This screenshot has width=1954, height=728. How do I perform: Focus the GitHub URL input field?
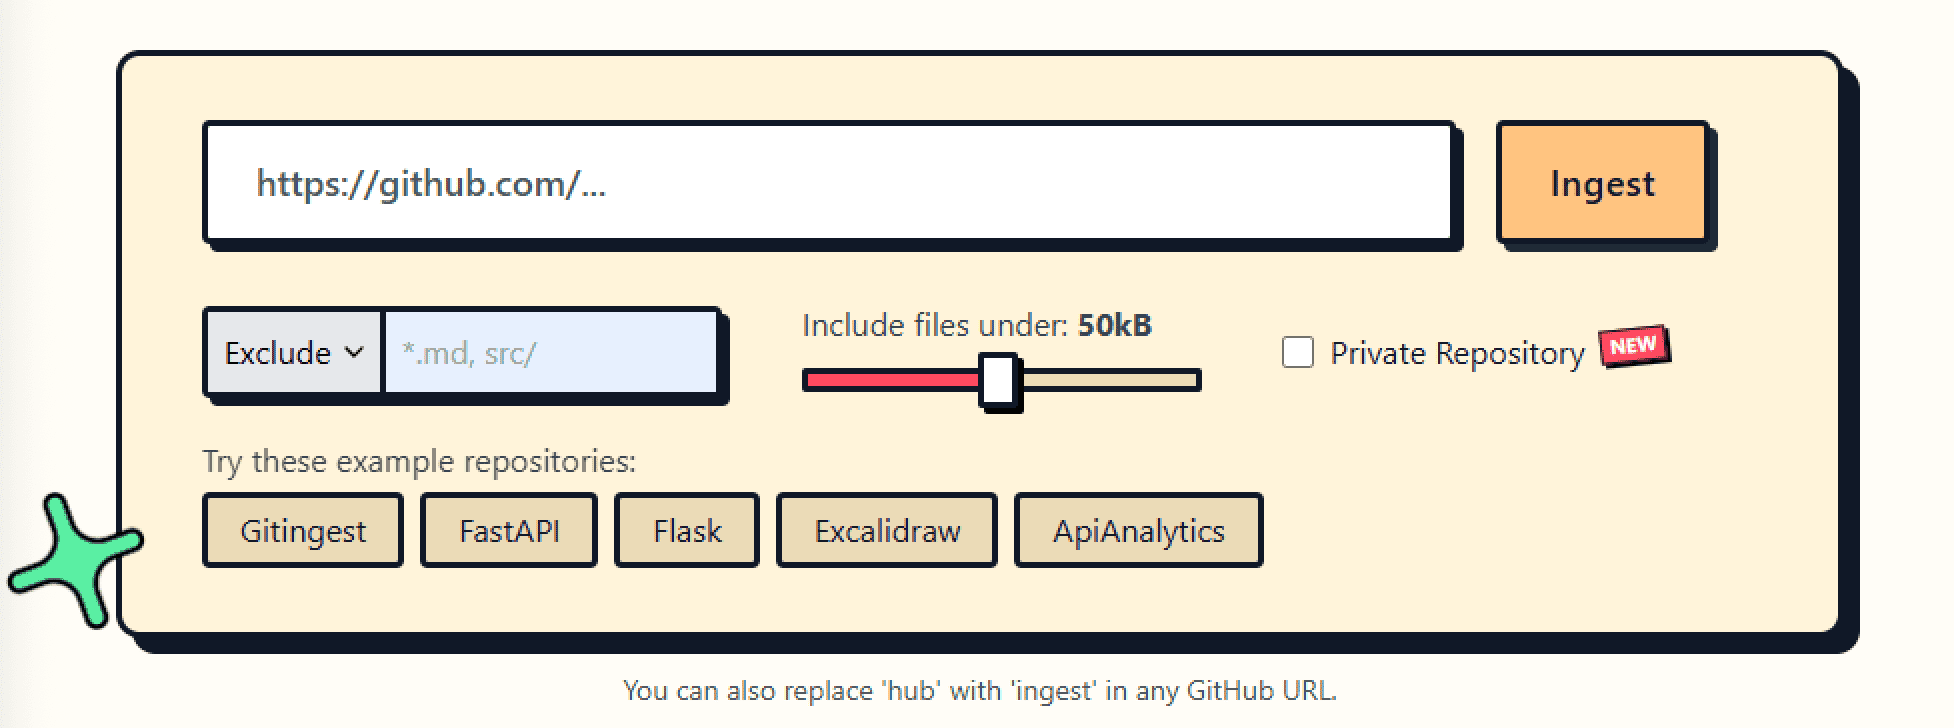pyautogui.click(x=828, y=183)
